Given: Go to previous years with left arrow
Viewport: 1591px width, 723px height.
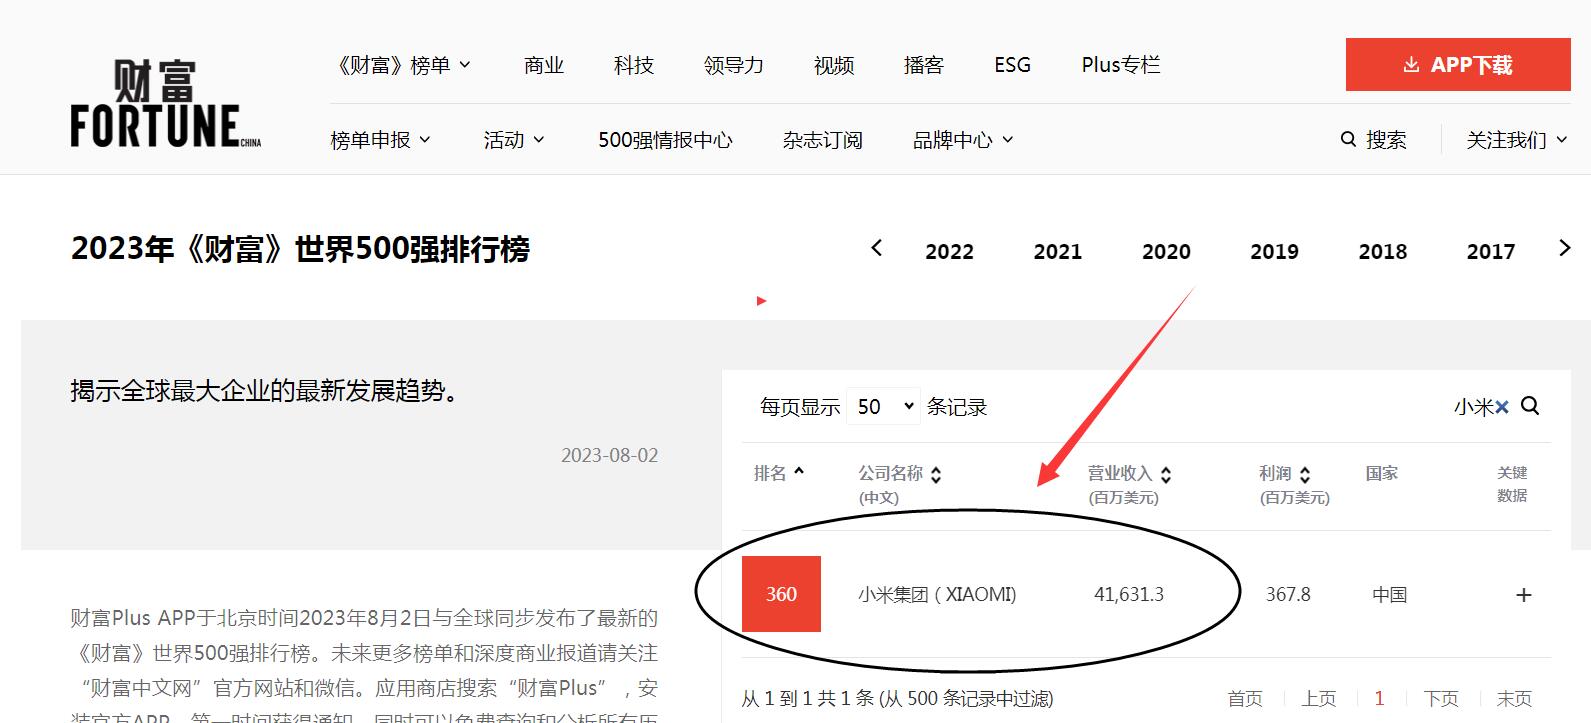Looking at the screenshot, I should tap(877, 248).
